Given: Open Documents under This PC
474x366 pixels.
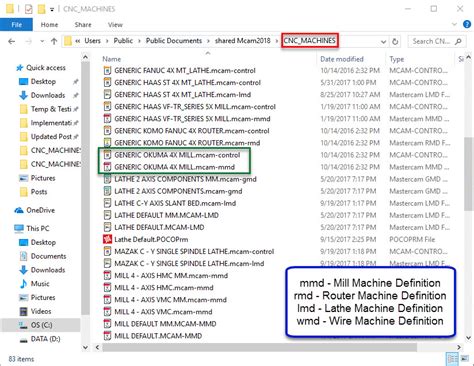Looking at the screenshot, I should pos(48,256).
